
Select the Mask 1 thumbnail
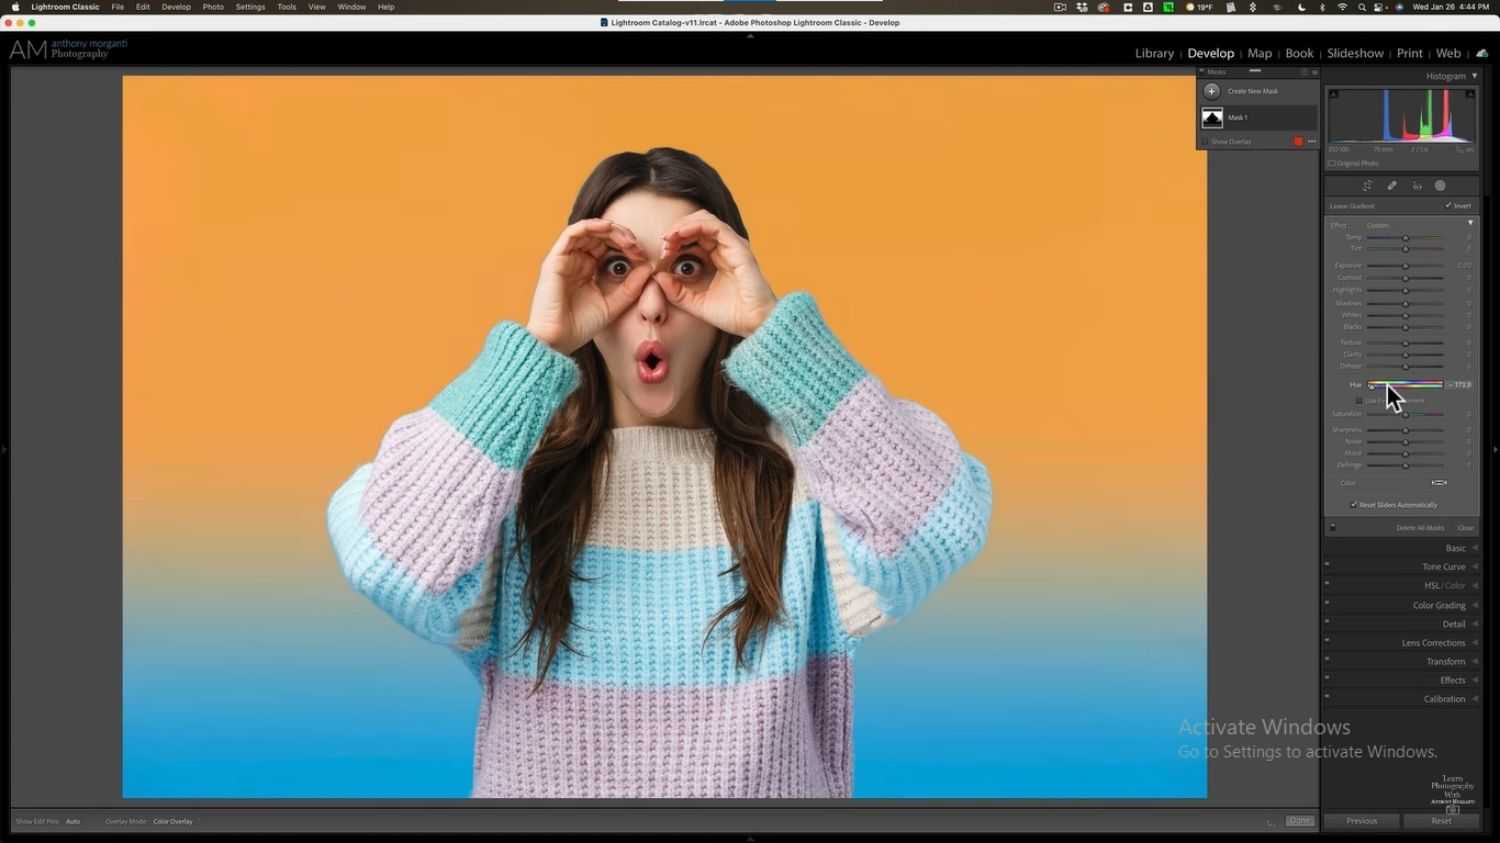[1212, 117]
